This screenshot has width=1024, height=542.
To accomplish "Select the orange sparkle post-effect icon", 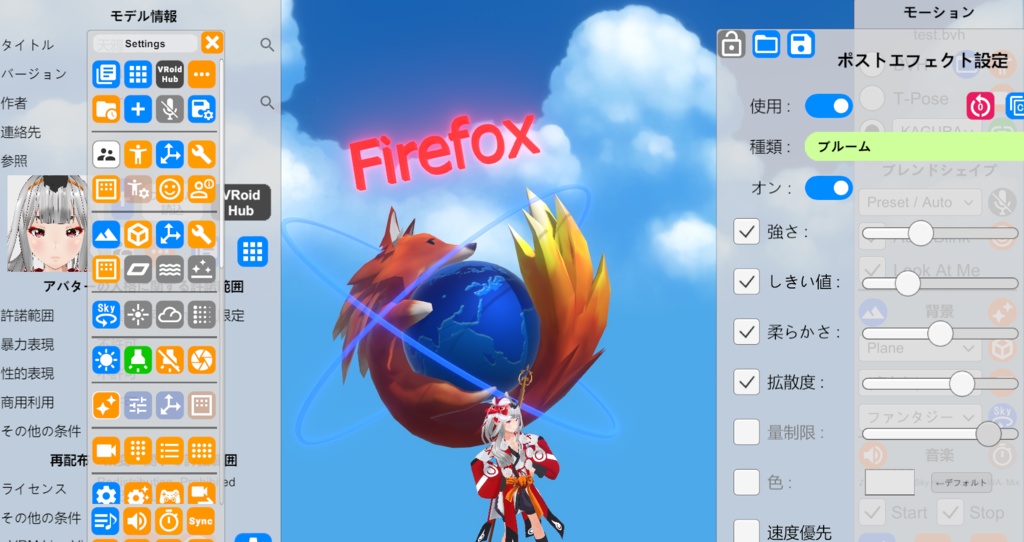I will [106, 406].
